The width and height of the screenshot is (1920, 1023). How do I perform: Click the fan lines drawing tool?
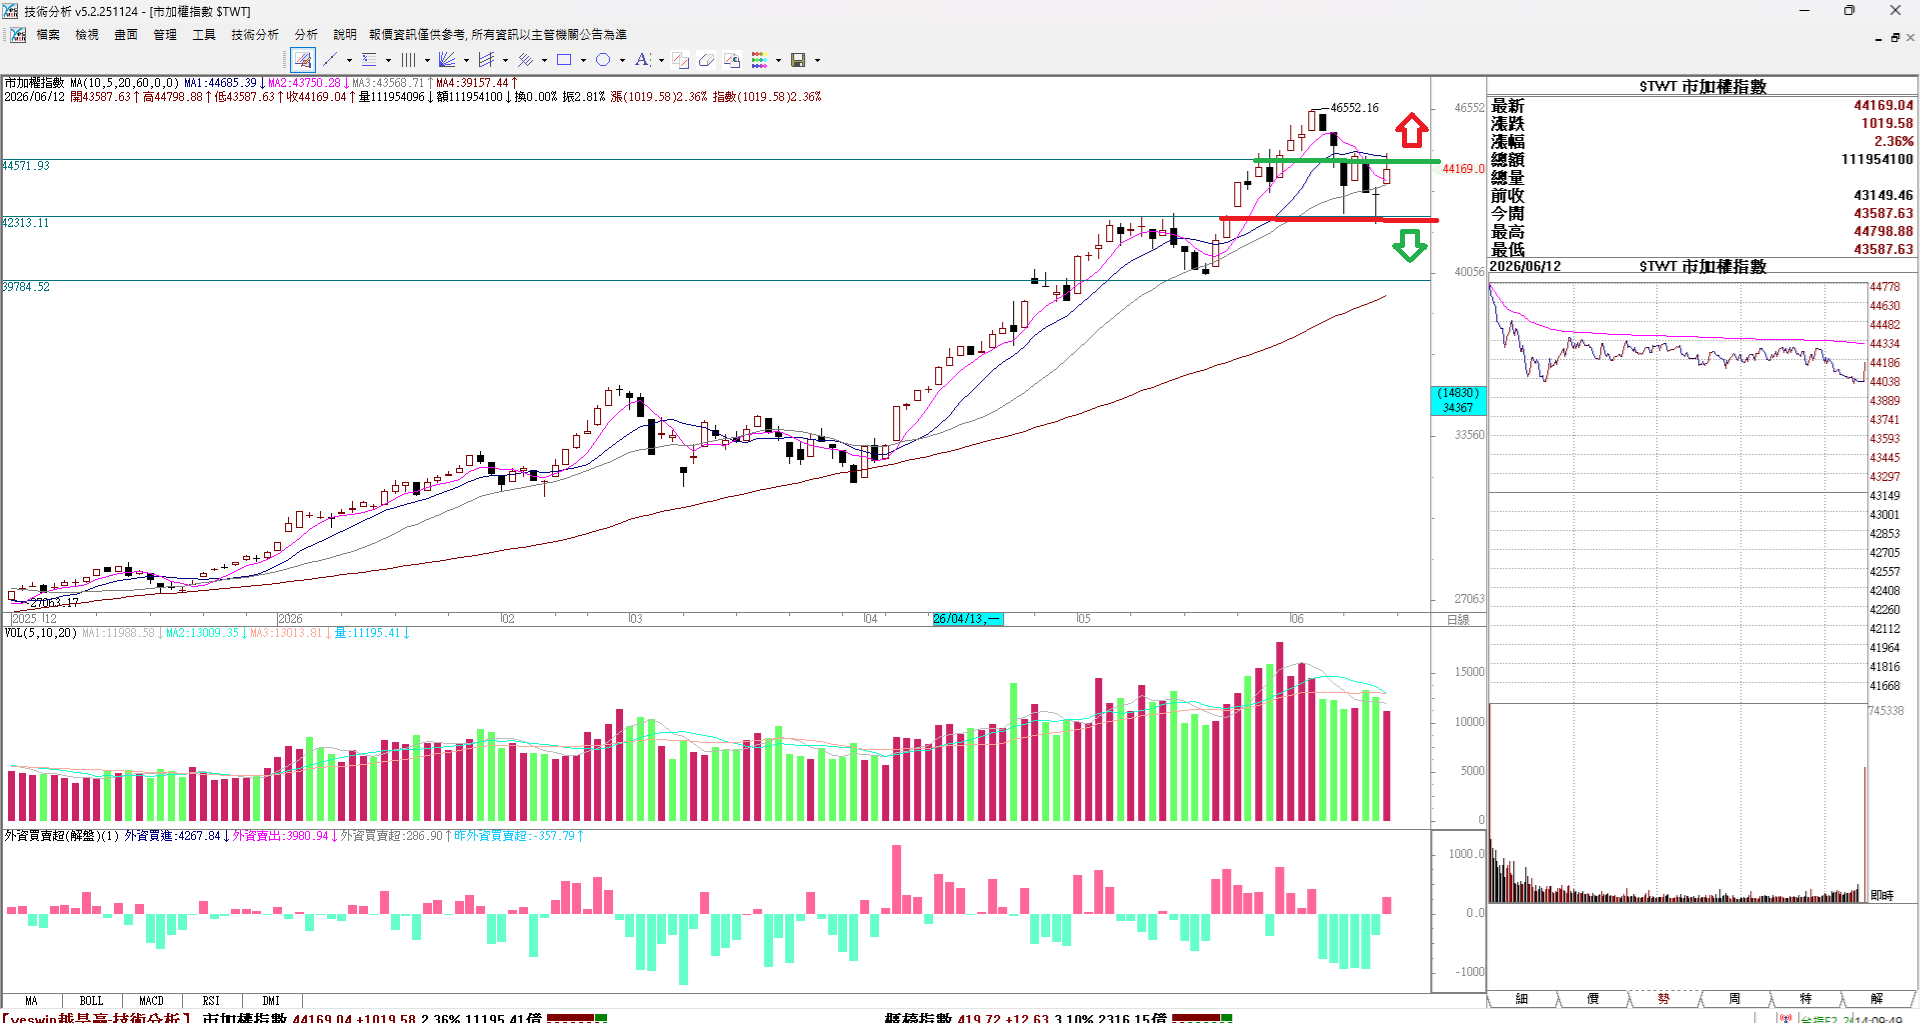pos(447,60)
